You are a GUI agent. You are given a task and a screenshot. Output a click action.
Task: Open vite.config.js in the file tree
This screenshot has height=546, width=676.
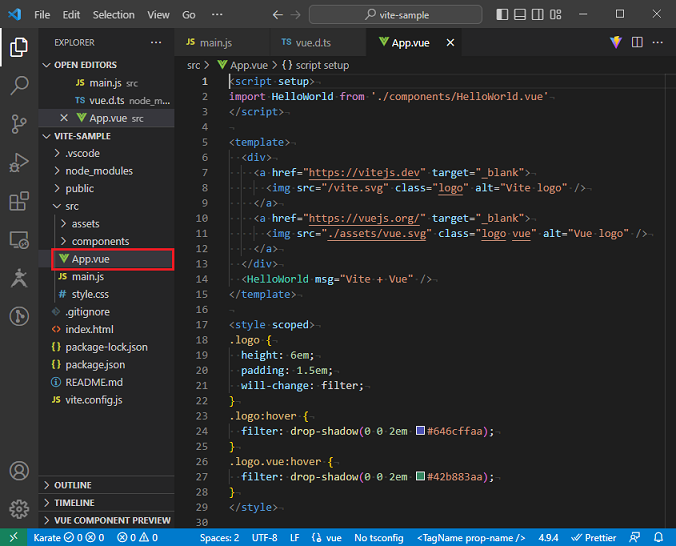pyautogui.click(x=94, y=400)
